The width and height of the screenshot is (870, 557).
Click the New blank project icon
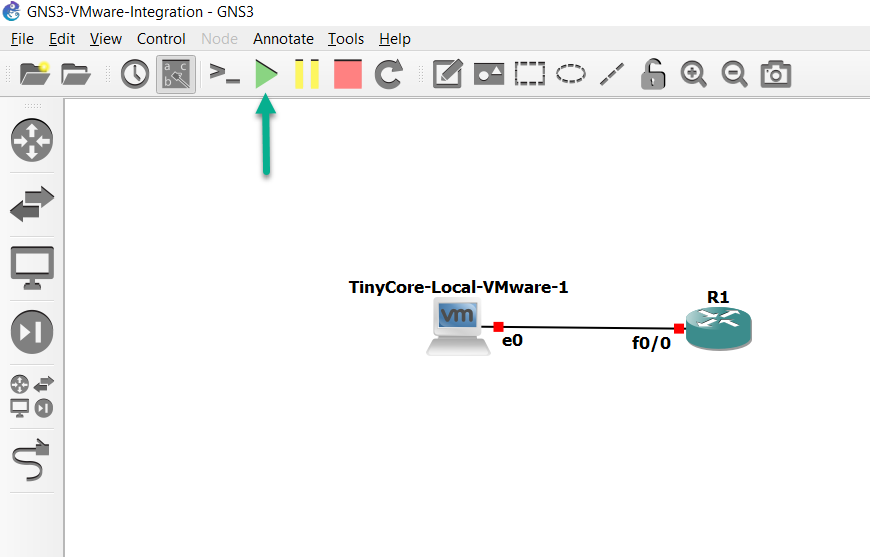click(34, 73)
